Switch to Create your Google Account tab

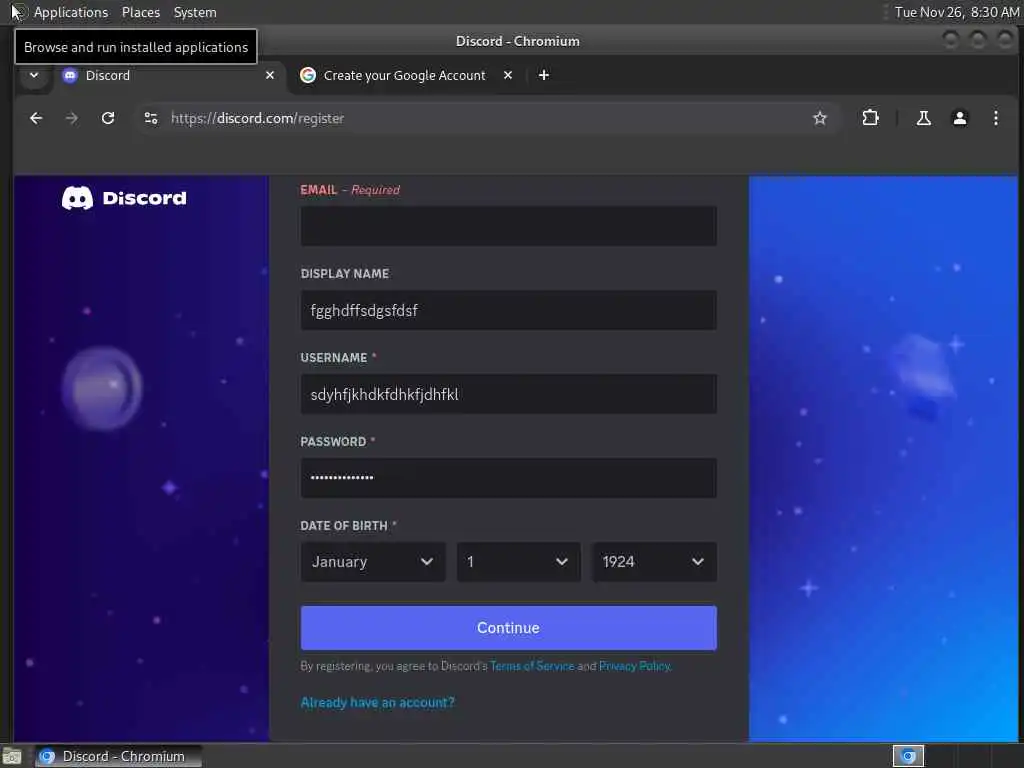[405, 75]
